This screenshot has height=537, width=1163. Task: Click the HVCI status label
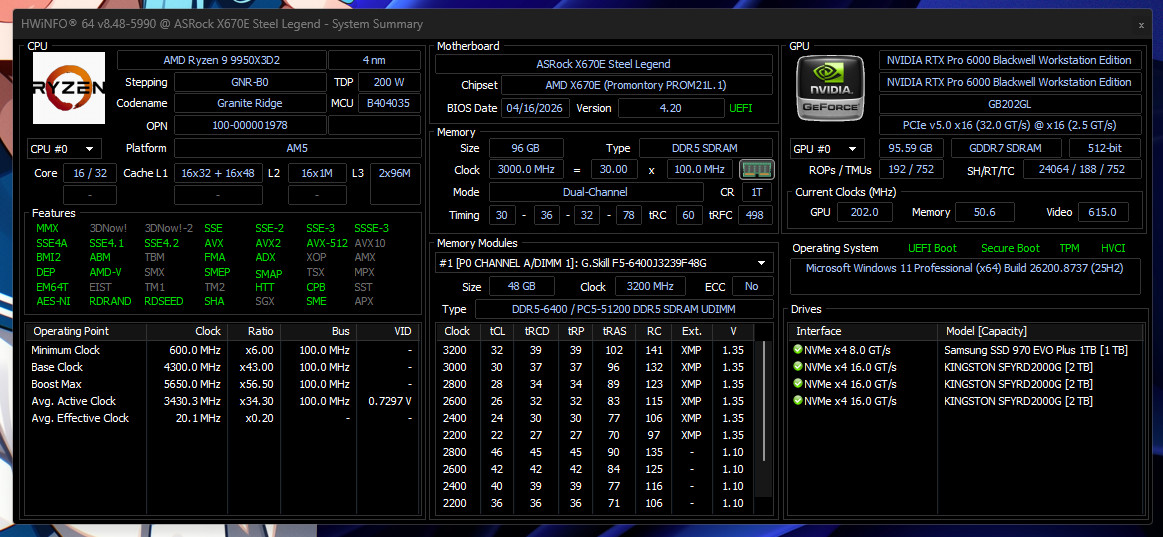coord(1113,248)
